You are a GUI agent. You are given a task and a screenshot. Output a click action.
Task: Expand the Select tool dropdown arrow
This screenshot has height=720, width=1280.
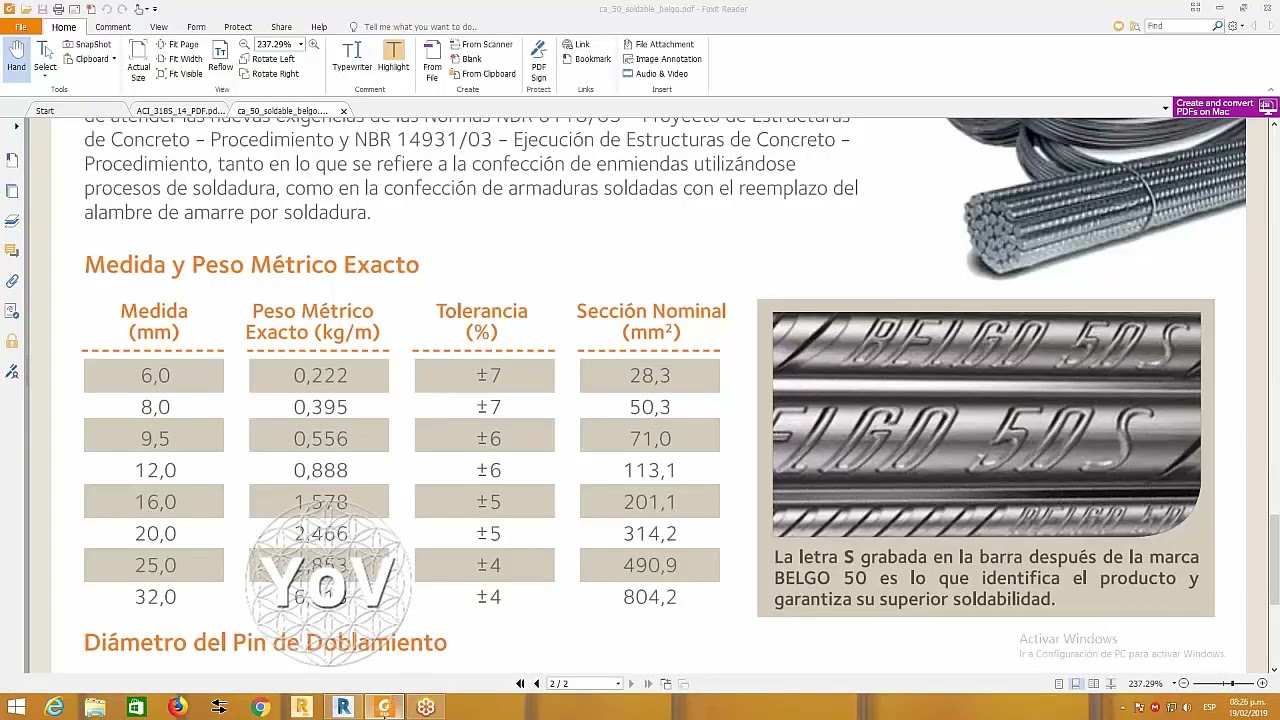pos(45,78)
